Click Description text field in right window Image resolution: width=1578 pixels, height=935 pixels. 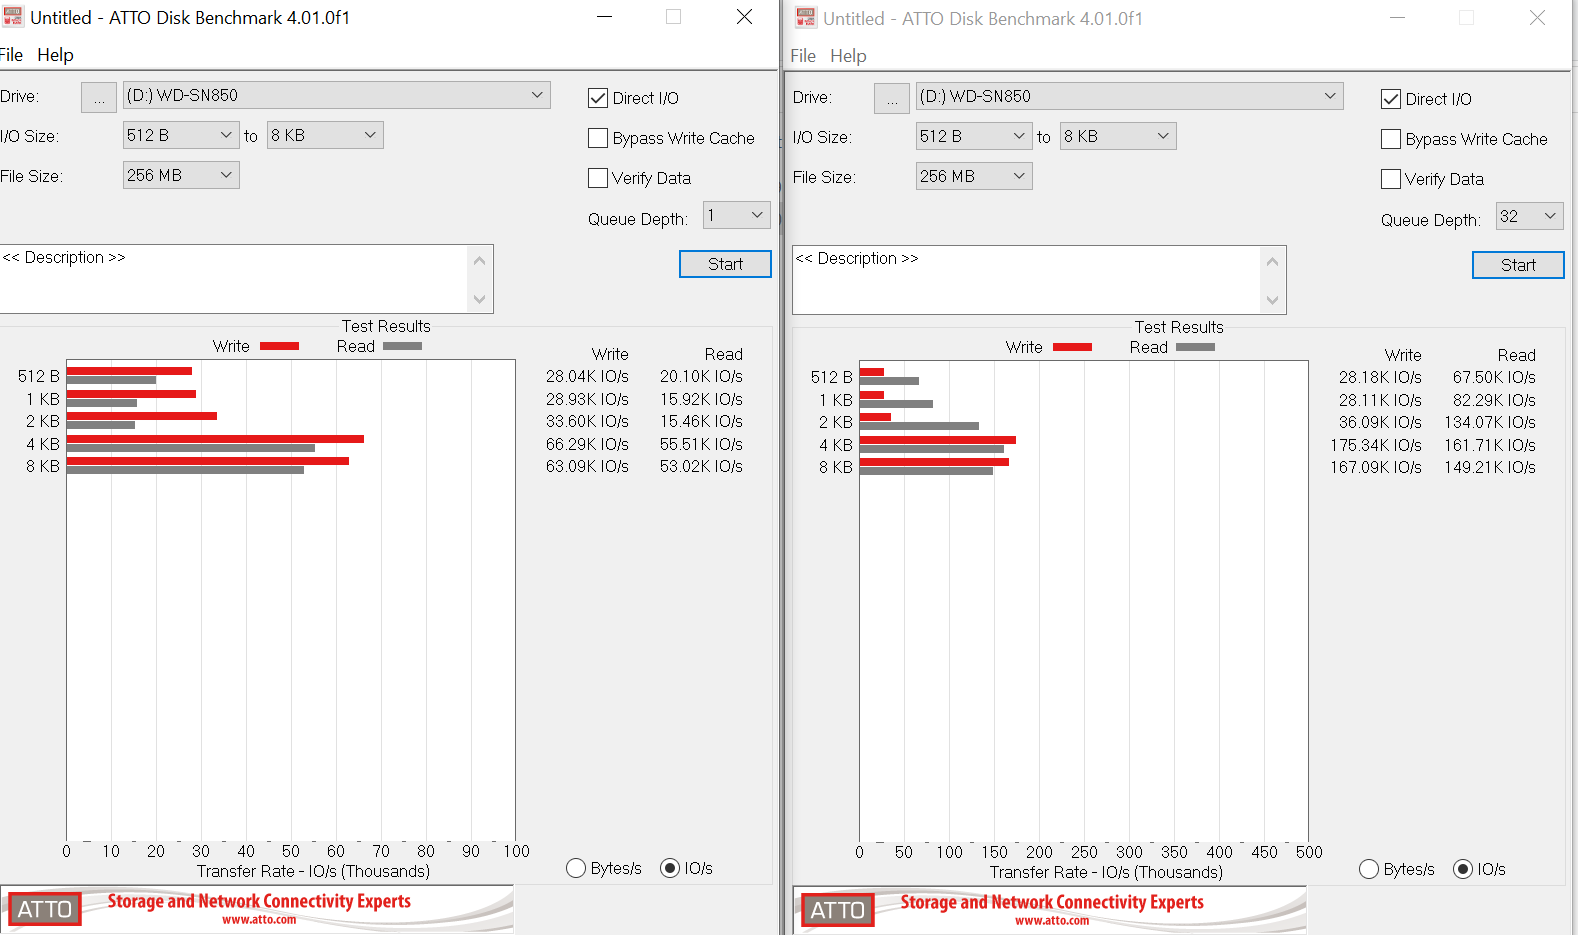[1027, 280]
